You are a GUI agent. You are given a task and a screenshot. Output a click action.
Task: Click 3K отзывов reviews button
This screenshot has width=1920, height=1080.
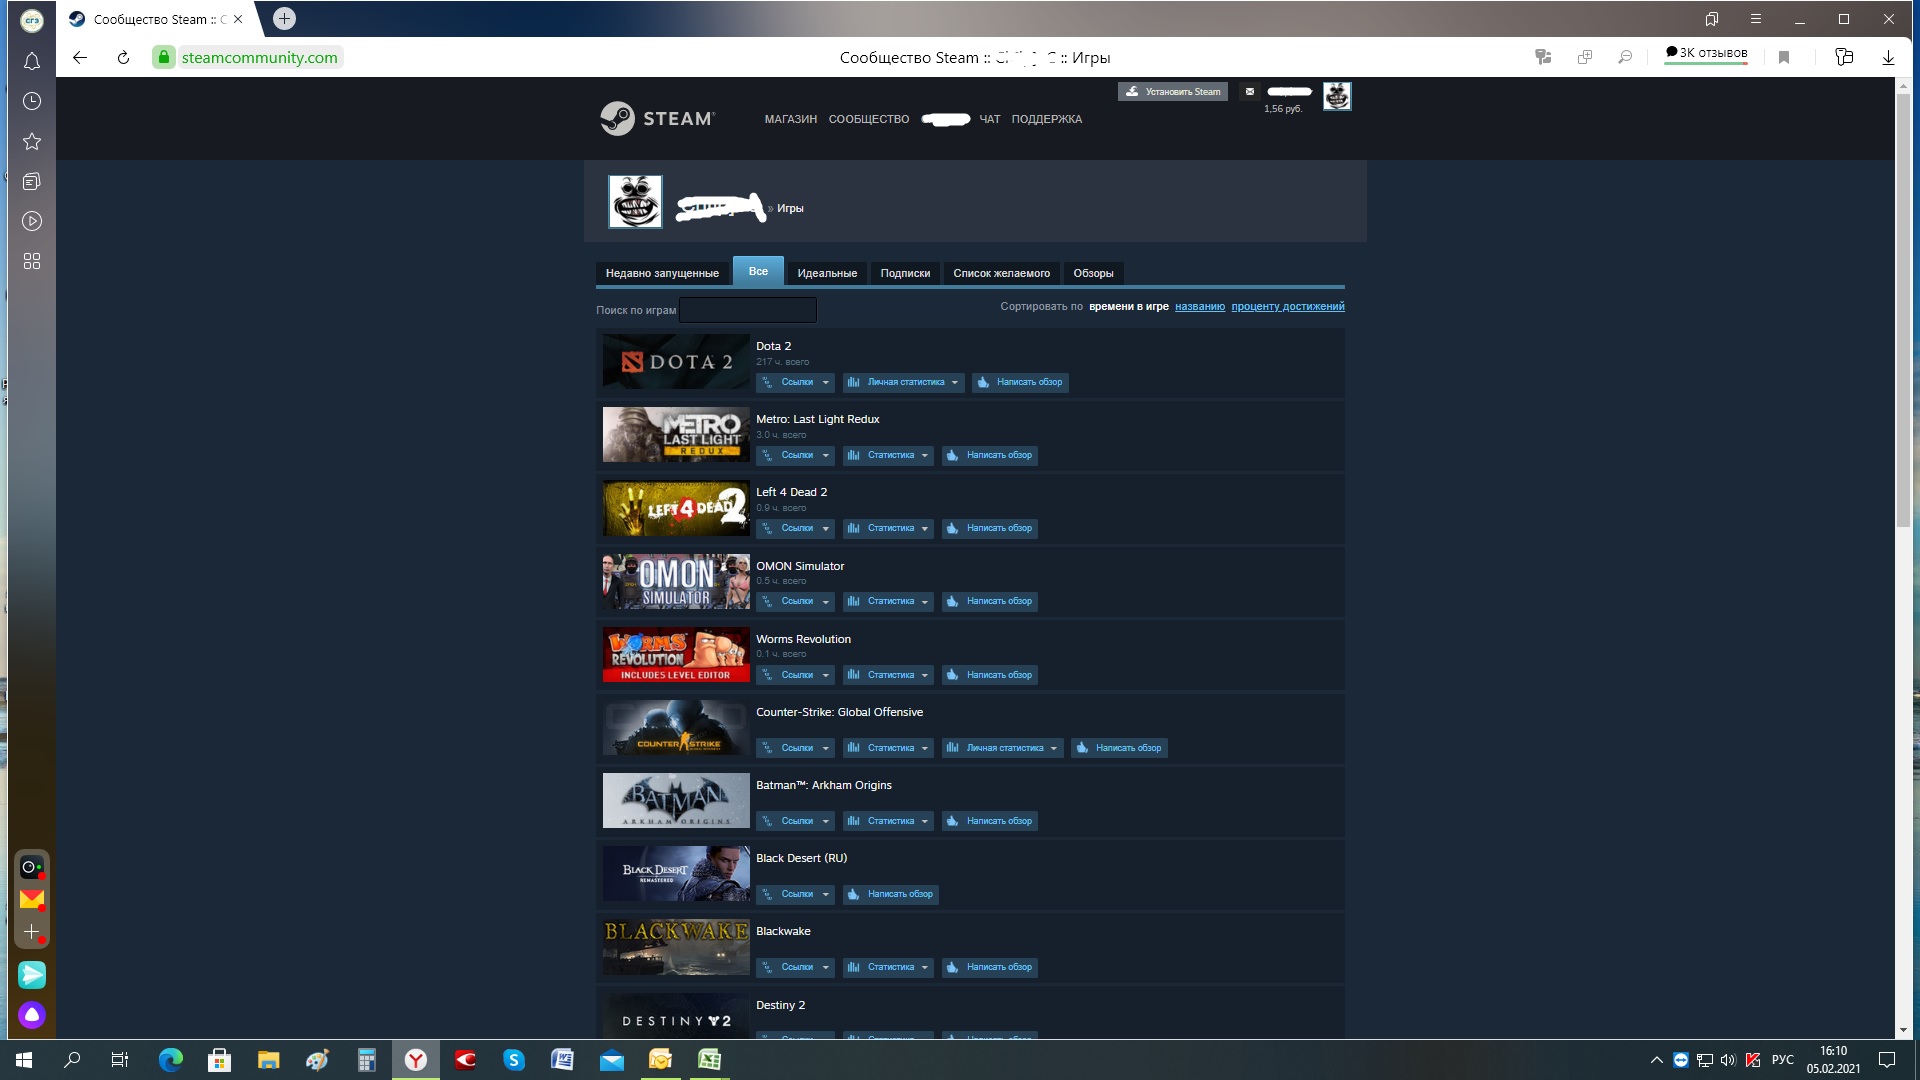pos(1706,53)
